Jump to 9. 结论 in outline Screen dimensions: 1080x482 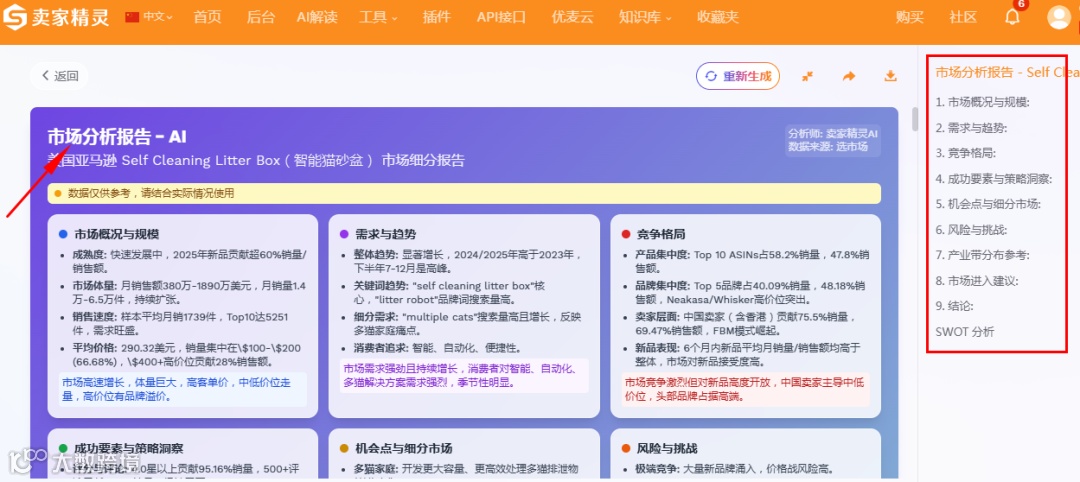[954, 306]
